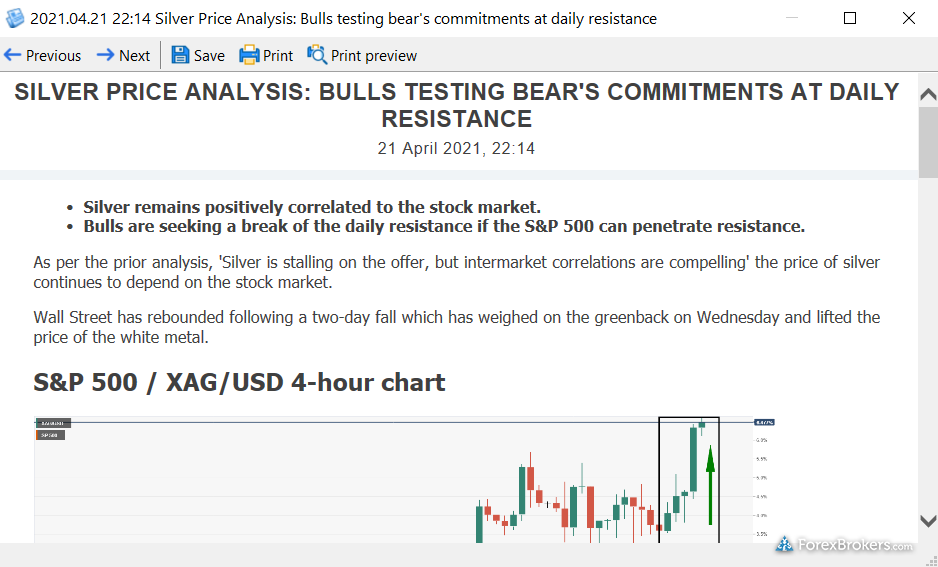Click the floppy disk Save icon
The image size is (938, 567).
180,55
